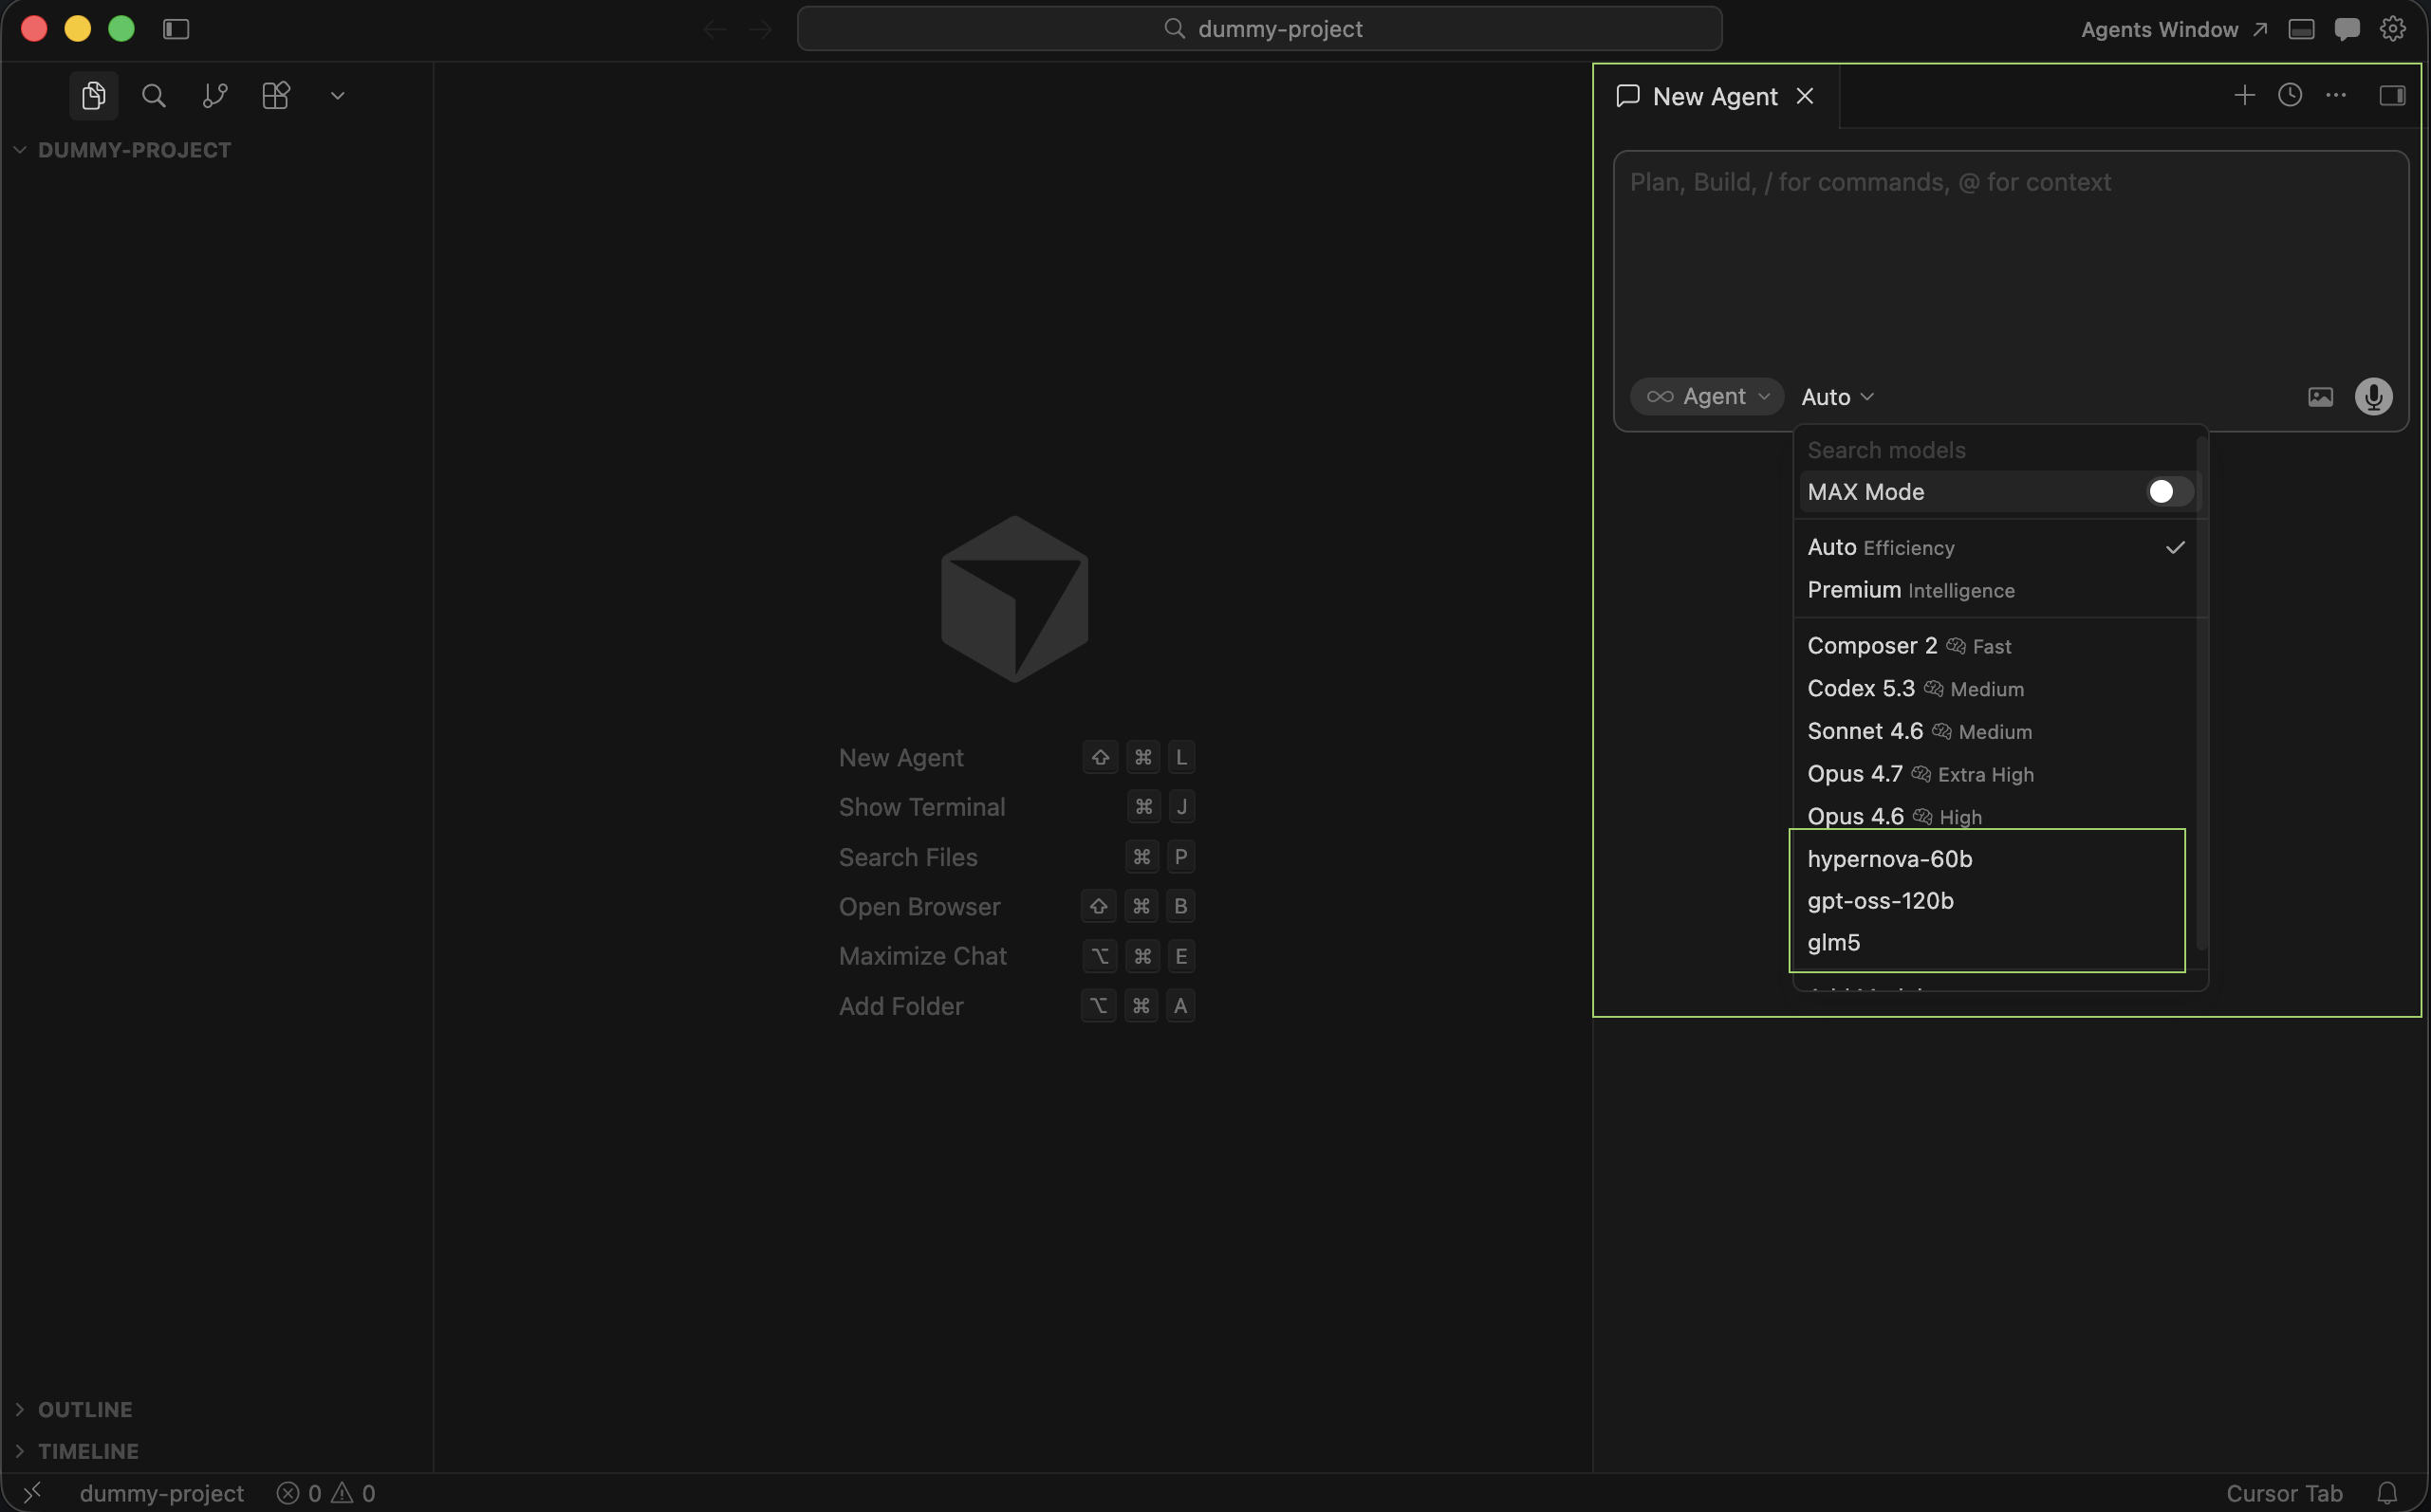Click the go back arrow
Screen dimensions: 2431x1512
(x=714, y=29)
